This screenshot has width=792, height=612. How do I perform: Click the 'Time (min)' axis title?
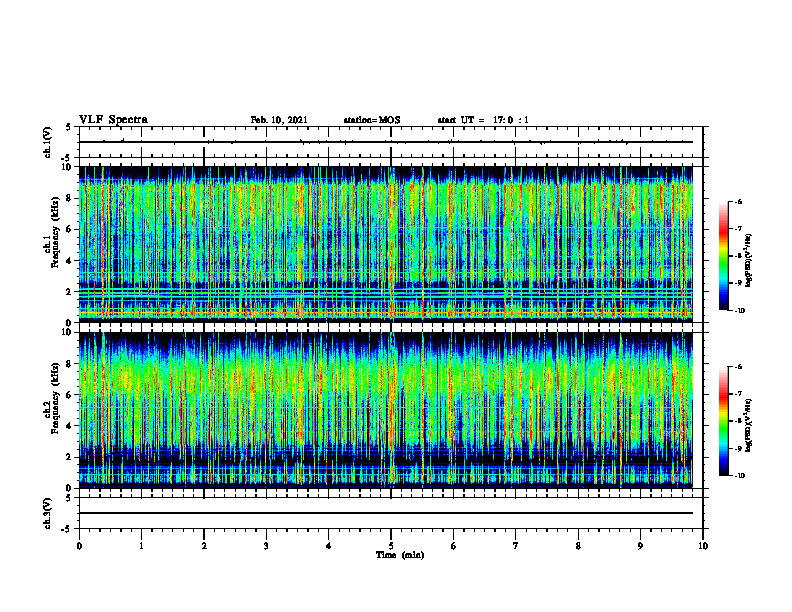point(400,555)
